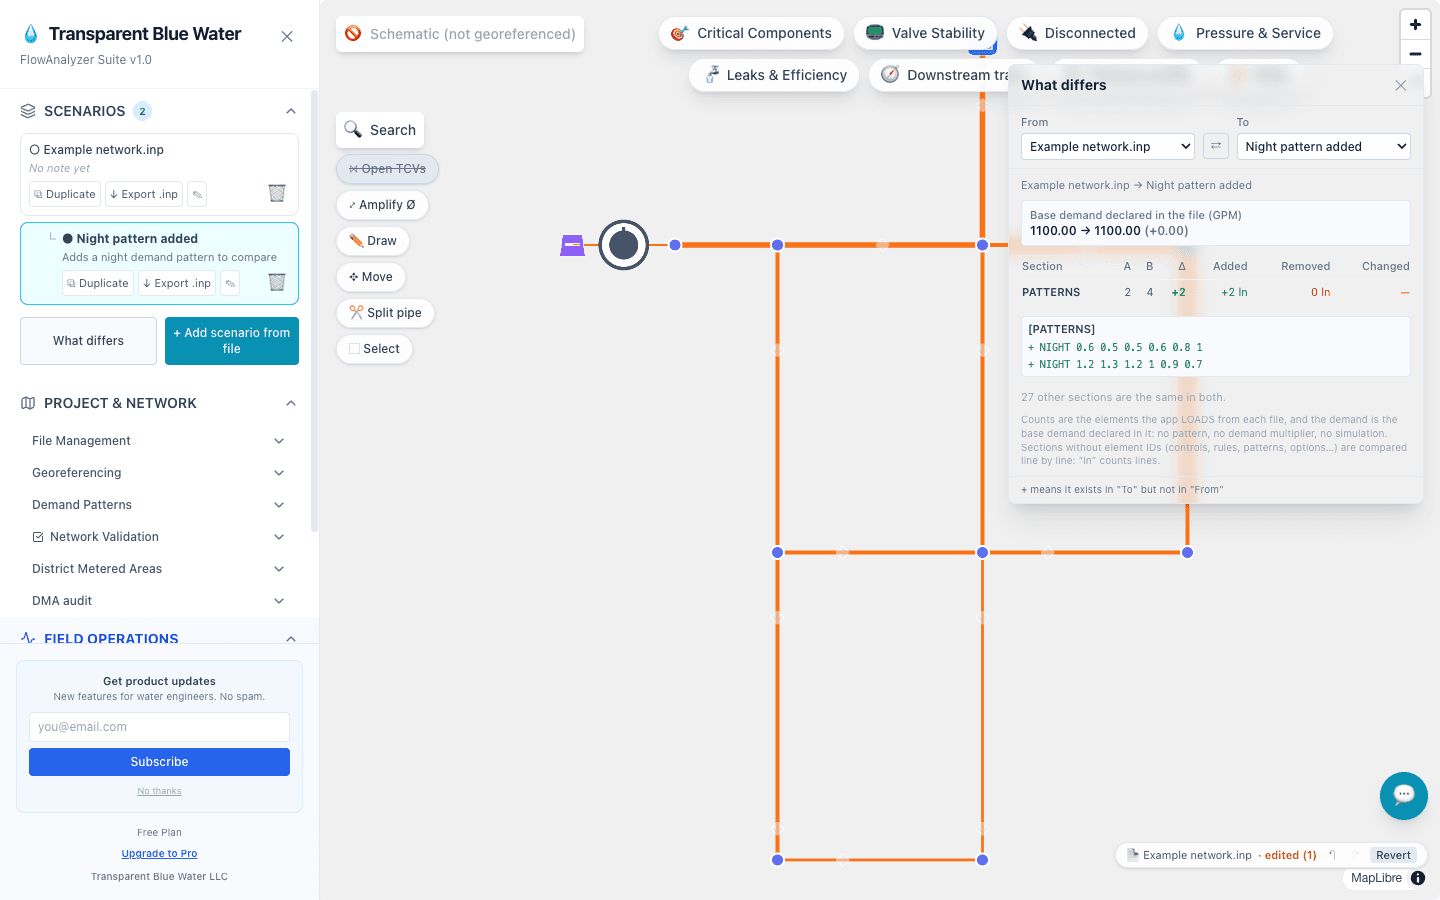Viewport: 1440px width, 900px height.
Task: Edit note pencil icon for Night pattern added scenario
Action: coord(230,283)
